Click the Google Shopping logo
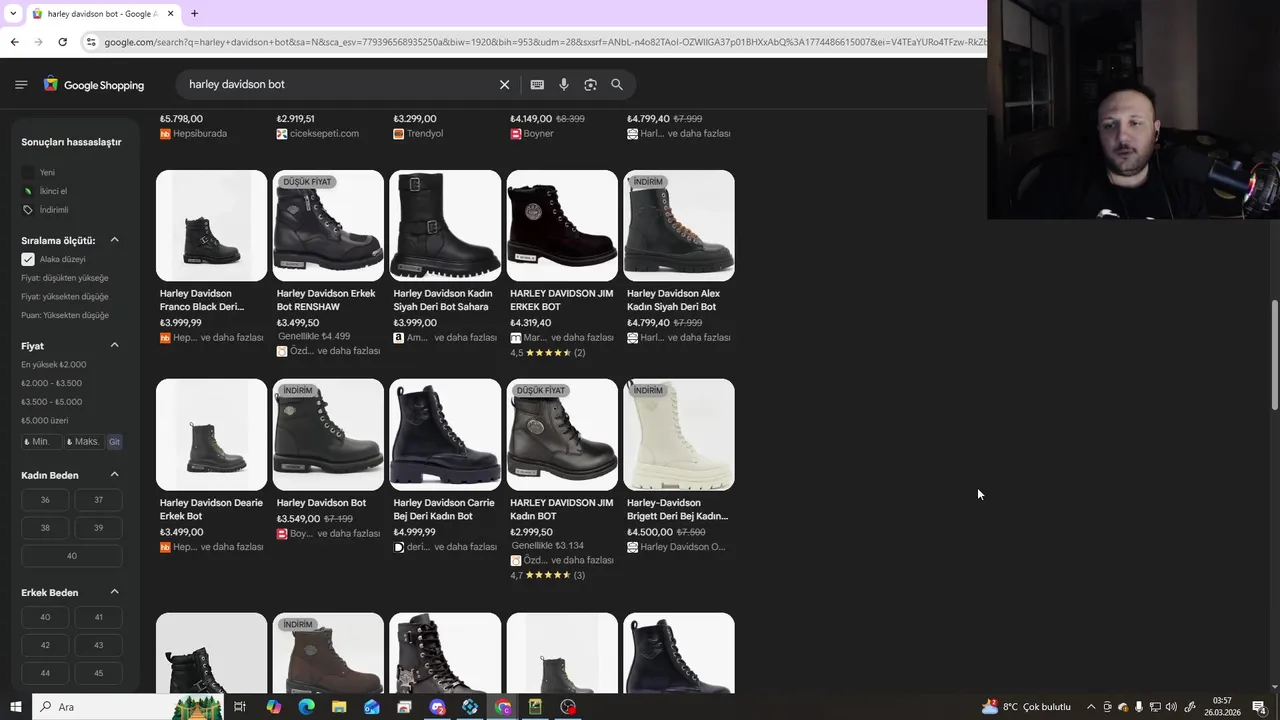 94,85
